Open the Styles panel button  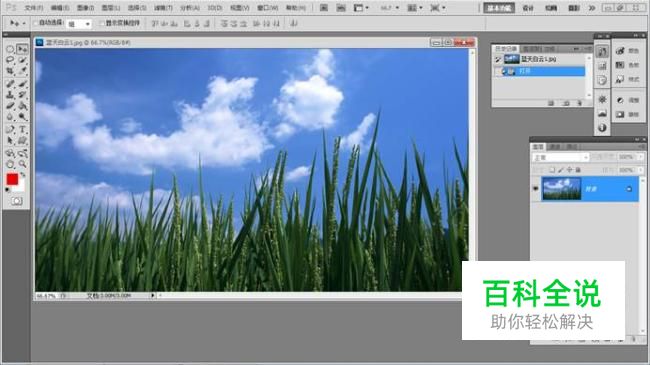(628, 79)
